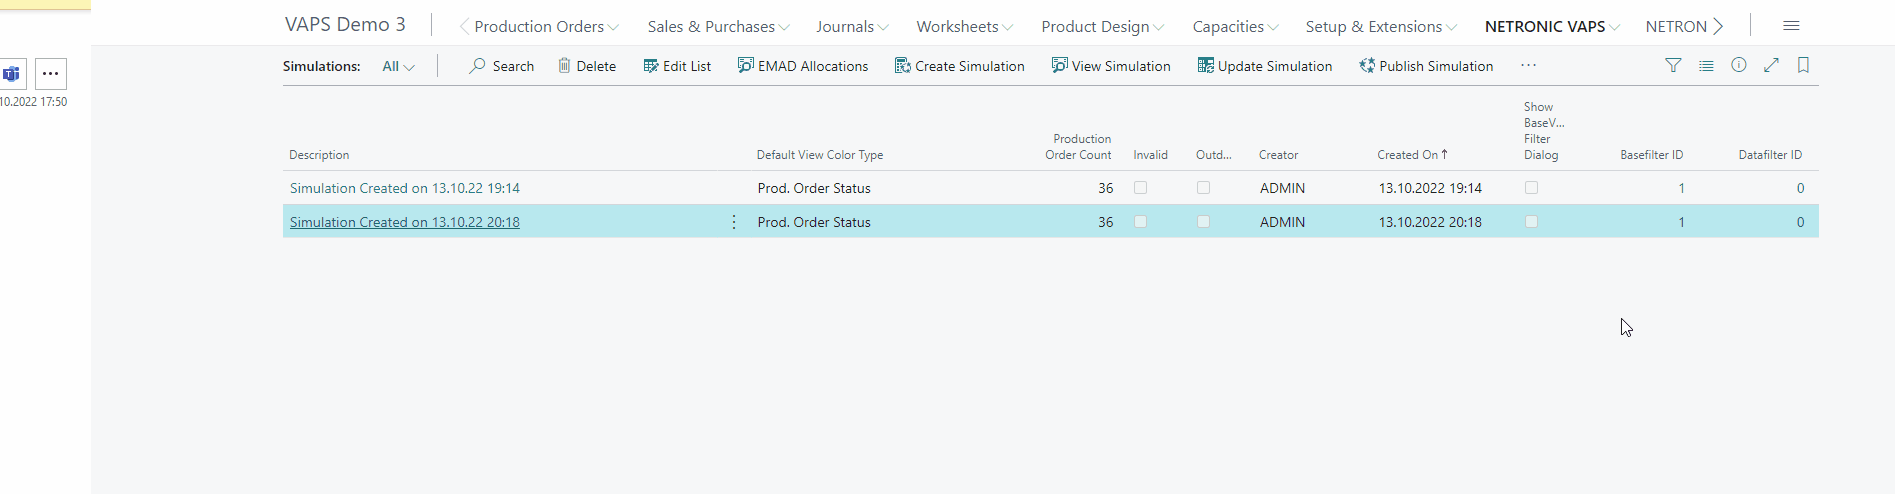
Task: Switch list layout view icon
Action: pyautogui.click(x=1706, y=65)
